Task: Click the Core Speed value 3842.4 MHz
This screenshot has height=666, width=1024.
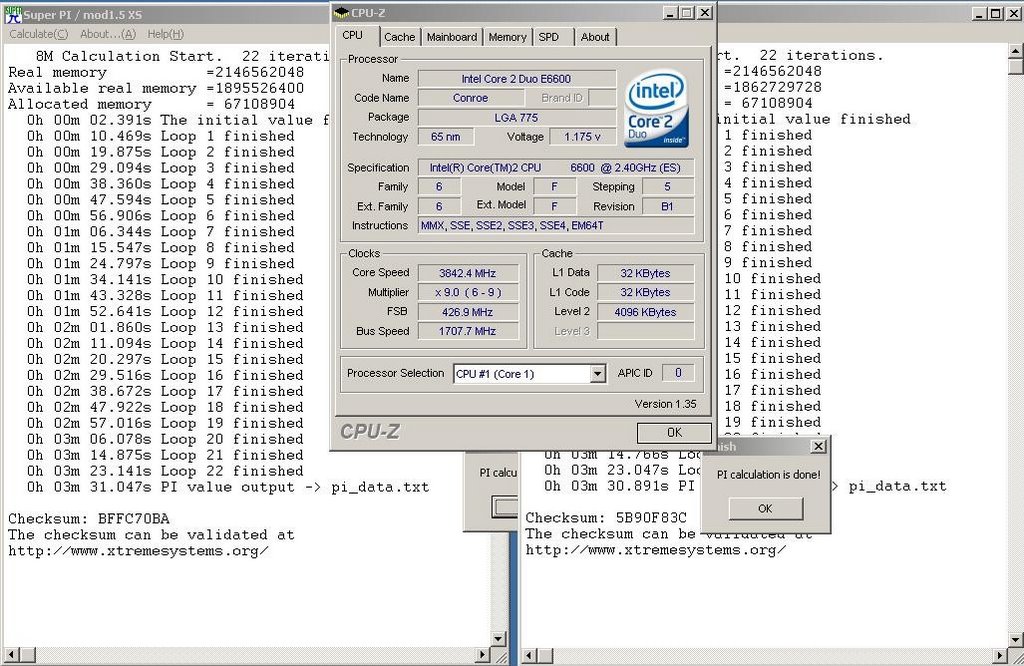Action: [x=468, y=273]
